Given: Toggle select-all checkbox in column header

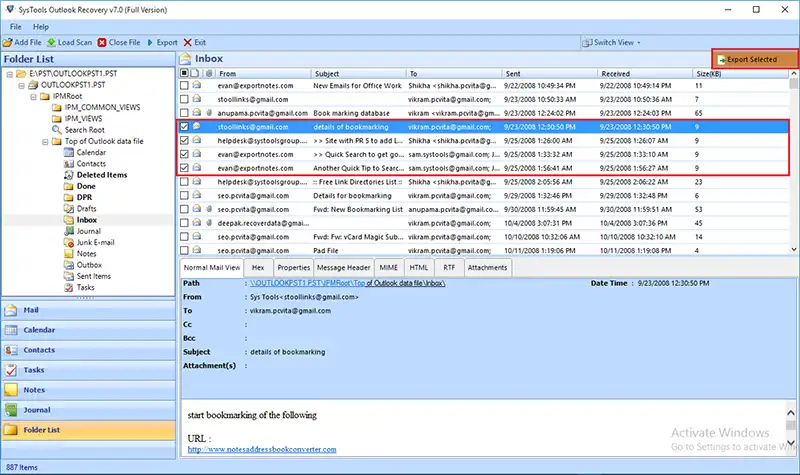Looking at the screenshot, I should (x=184, y=73).
